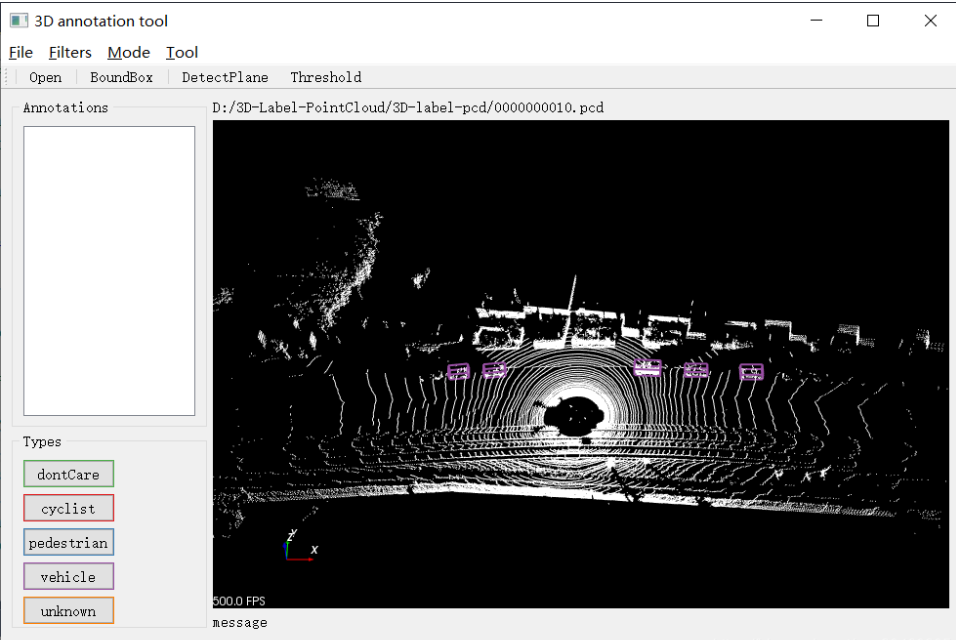Click the toolbar drag handle

pos(7,77)
